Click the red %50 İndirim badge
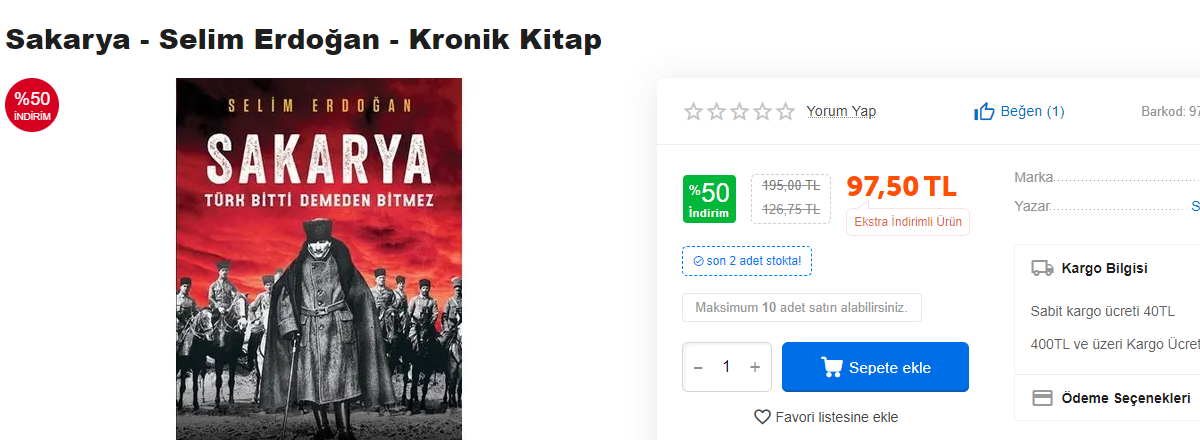This screenshot has width=1200, height=440. pyautogui.click(x=32, y=105)
